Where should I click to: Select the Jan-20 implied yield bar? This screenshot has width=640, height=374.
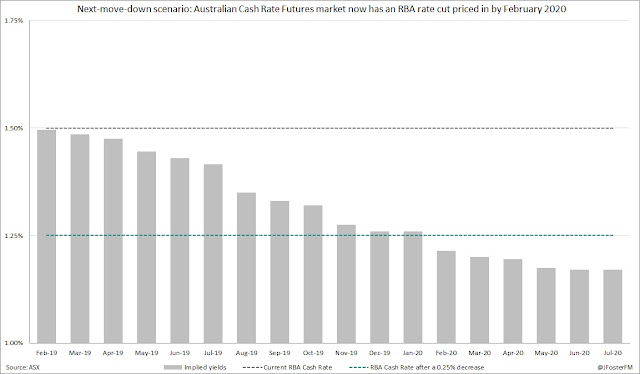click(413, 287)
